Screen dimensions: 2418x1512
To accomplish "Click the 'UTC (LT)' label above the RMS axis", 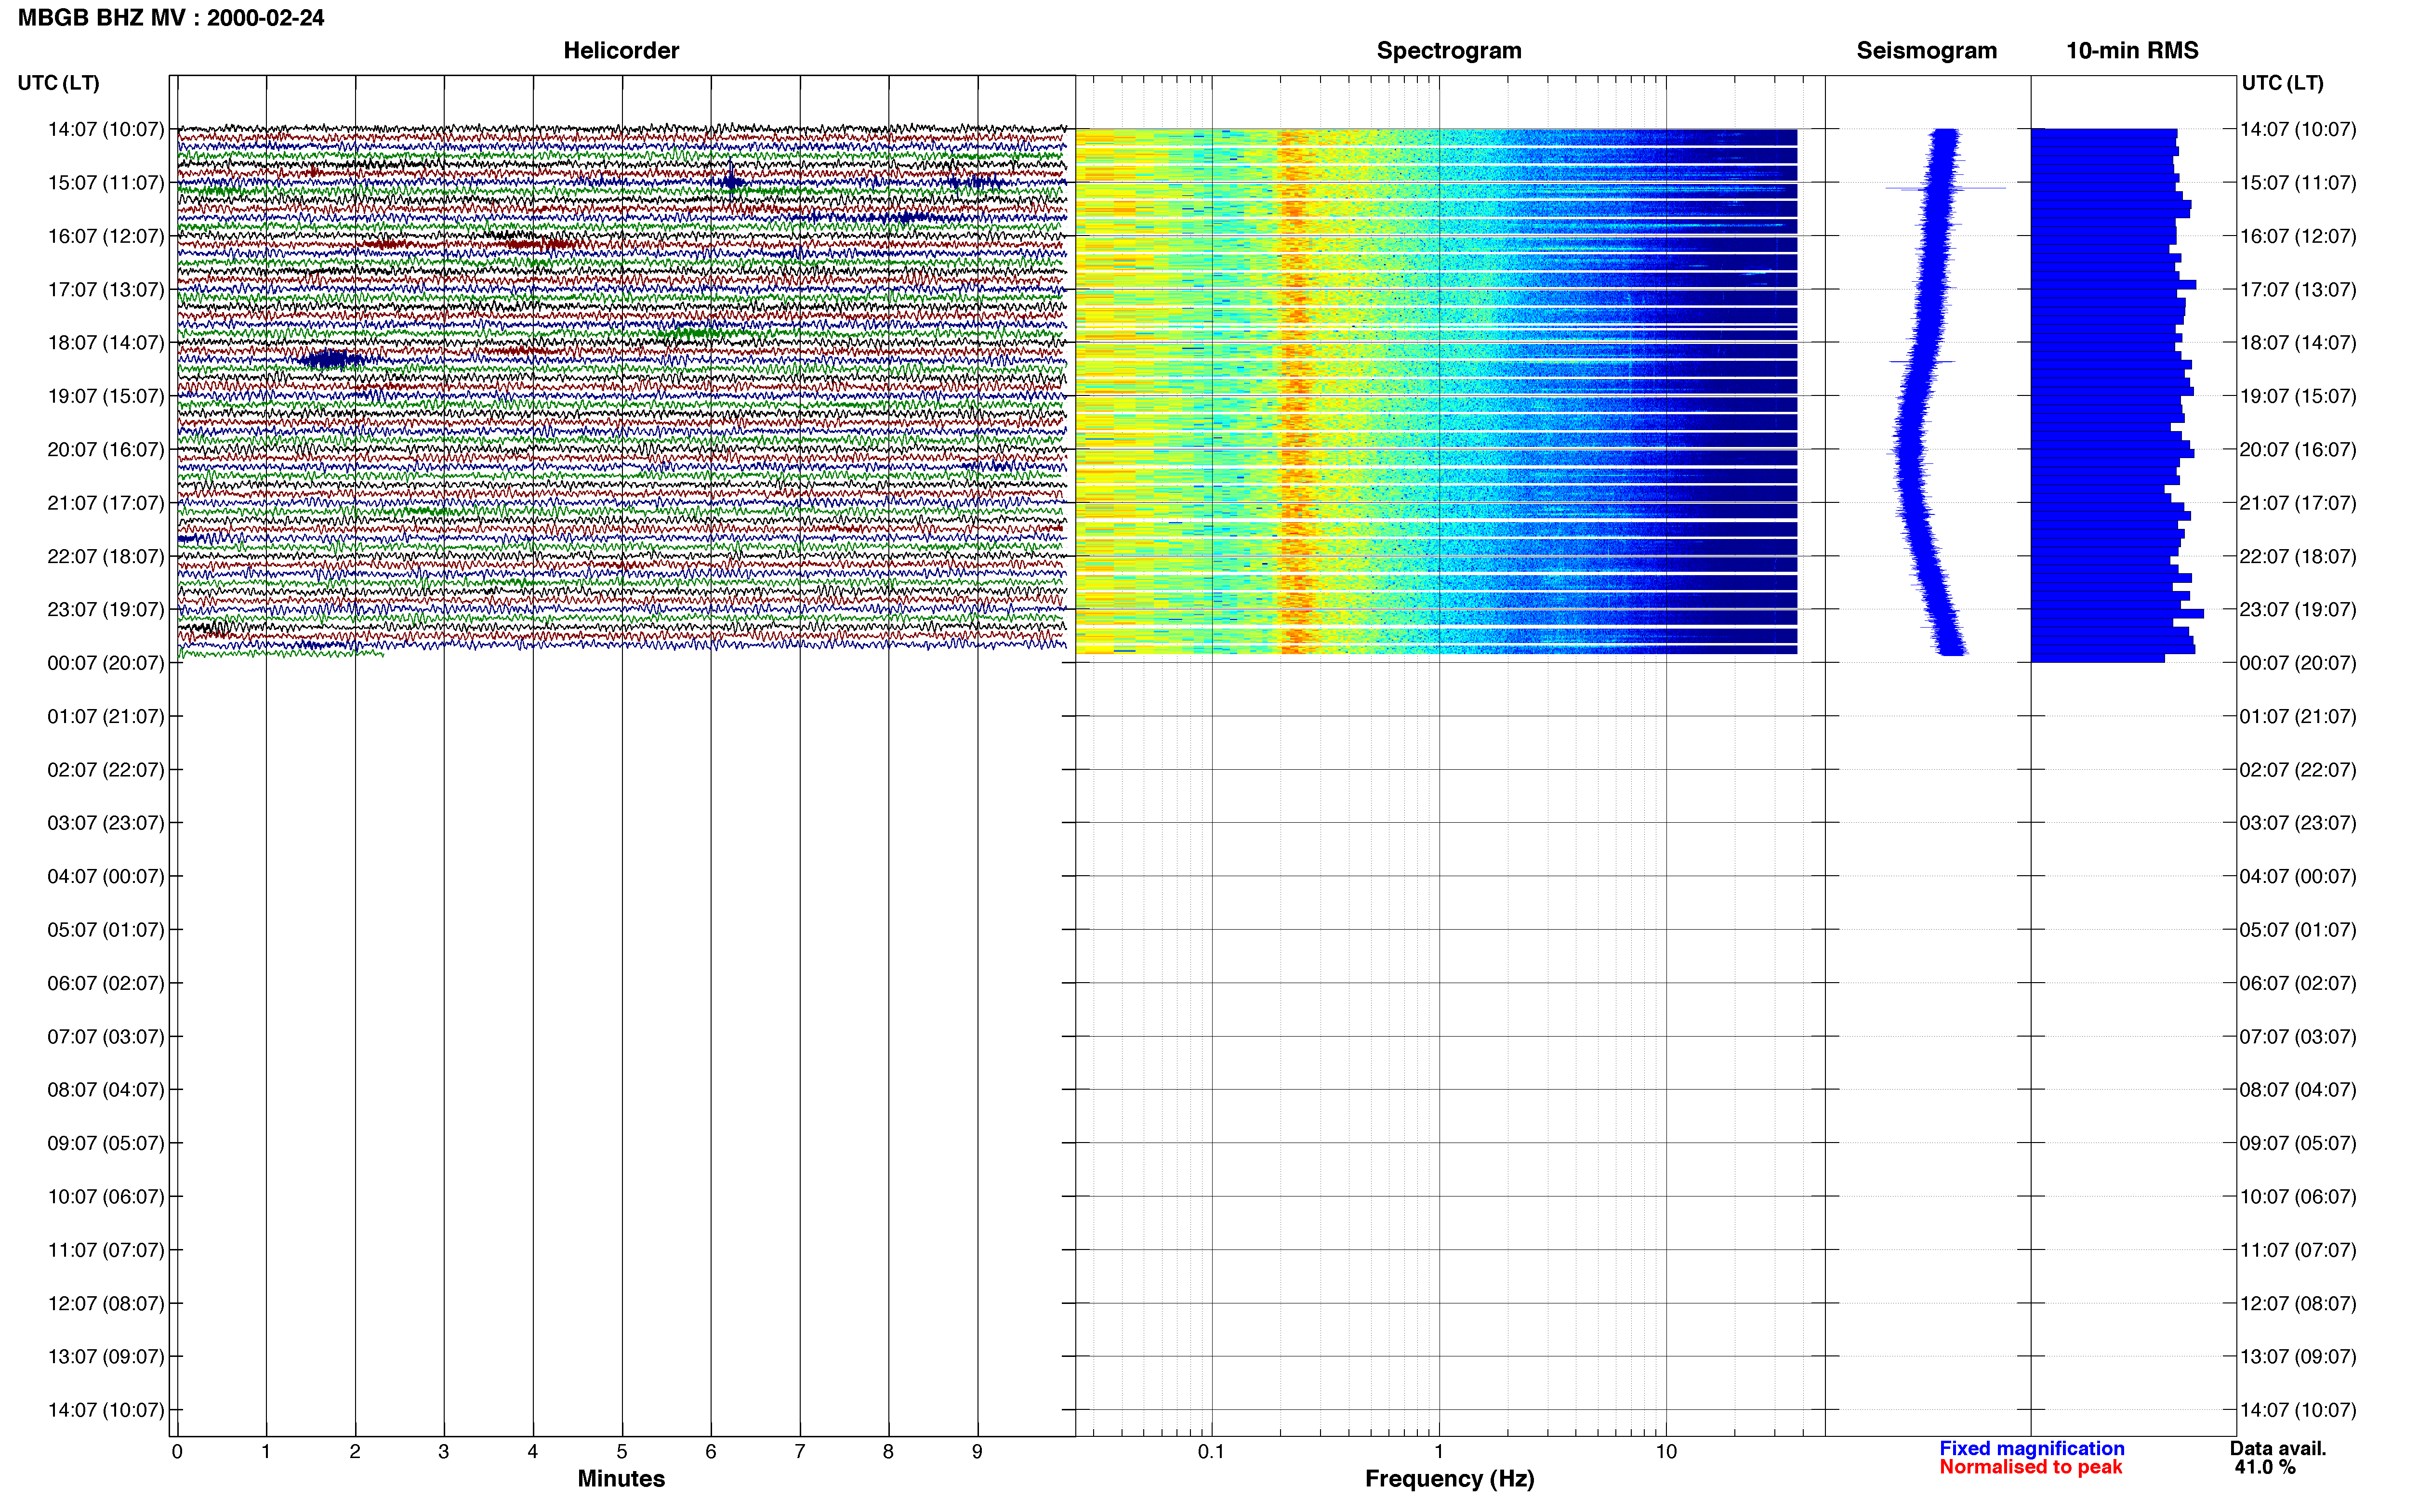I will pyautogui.click(x=2282, y=83).
